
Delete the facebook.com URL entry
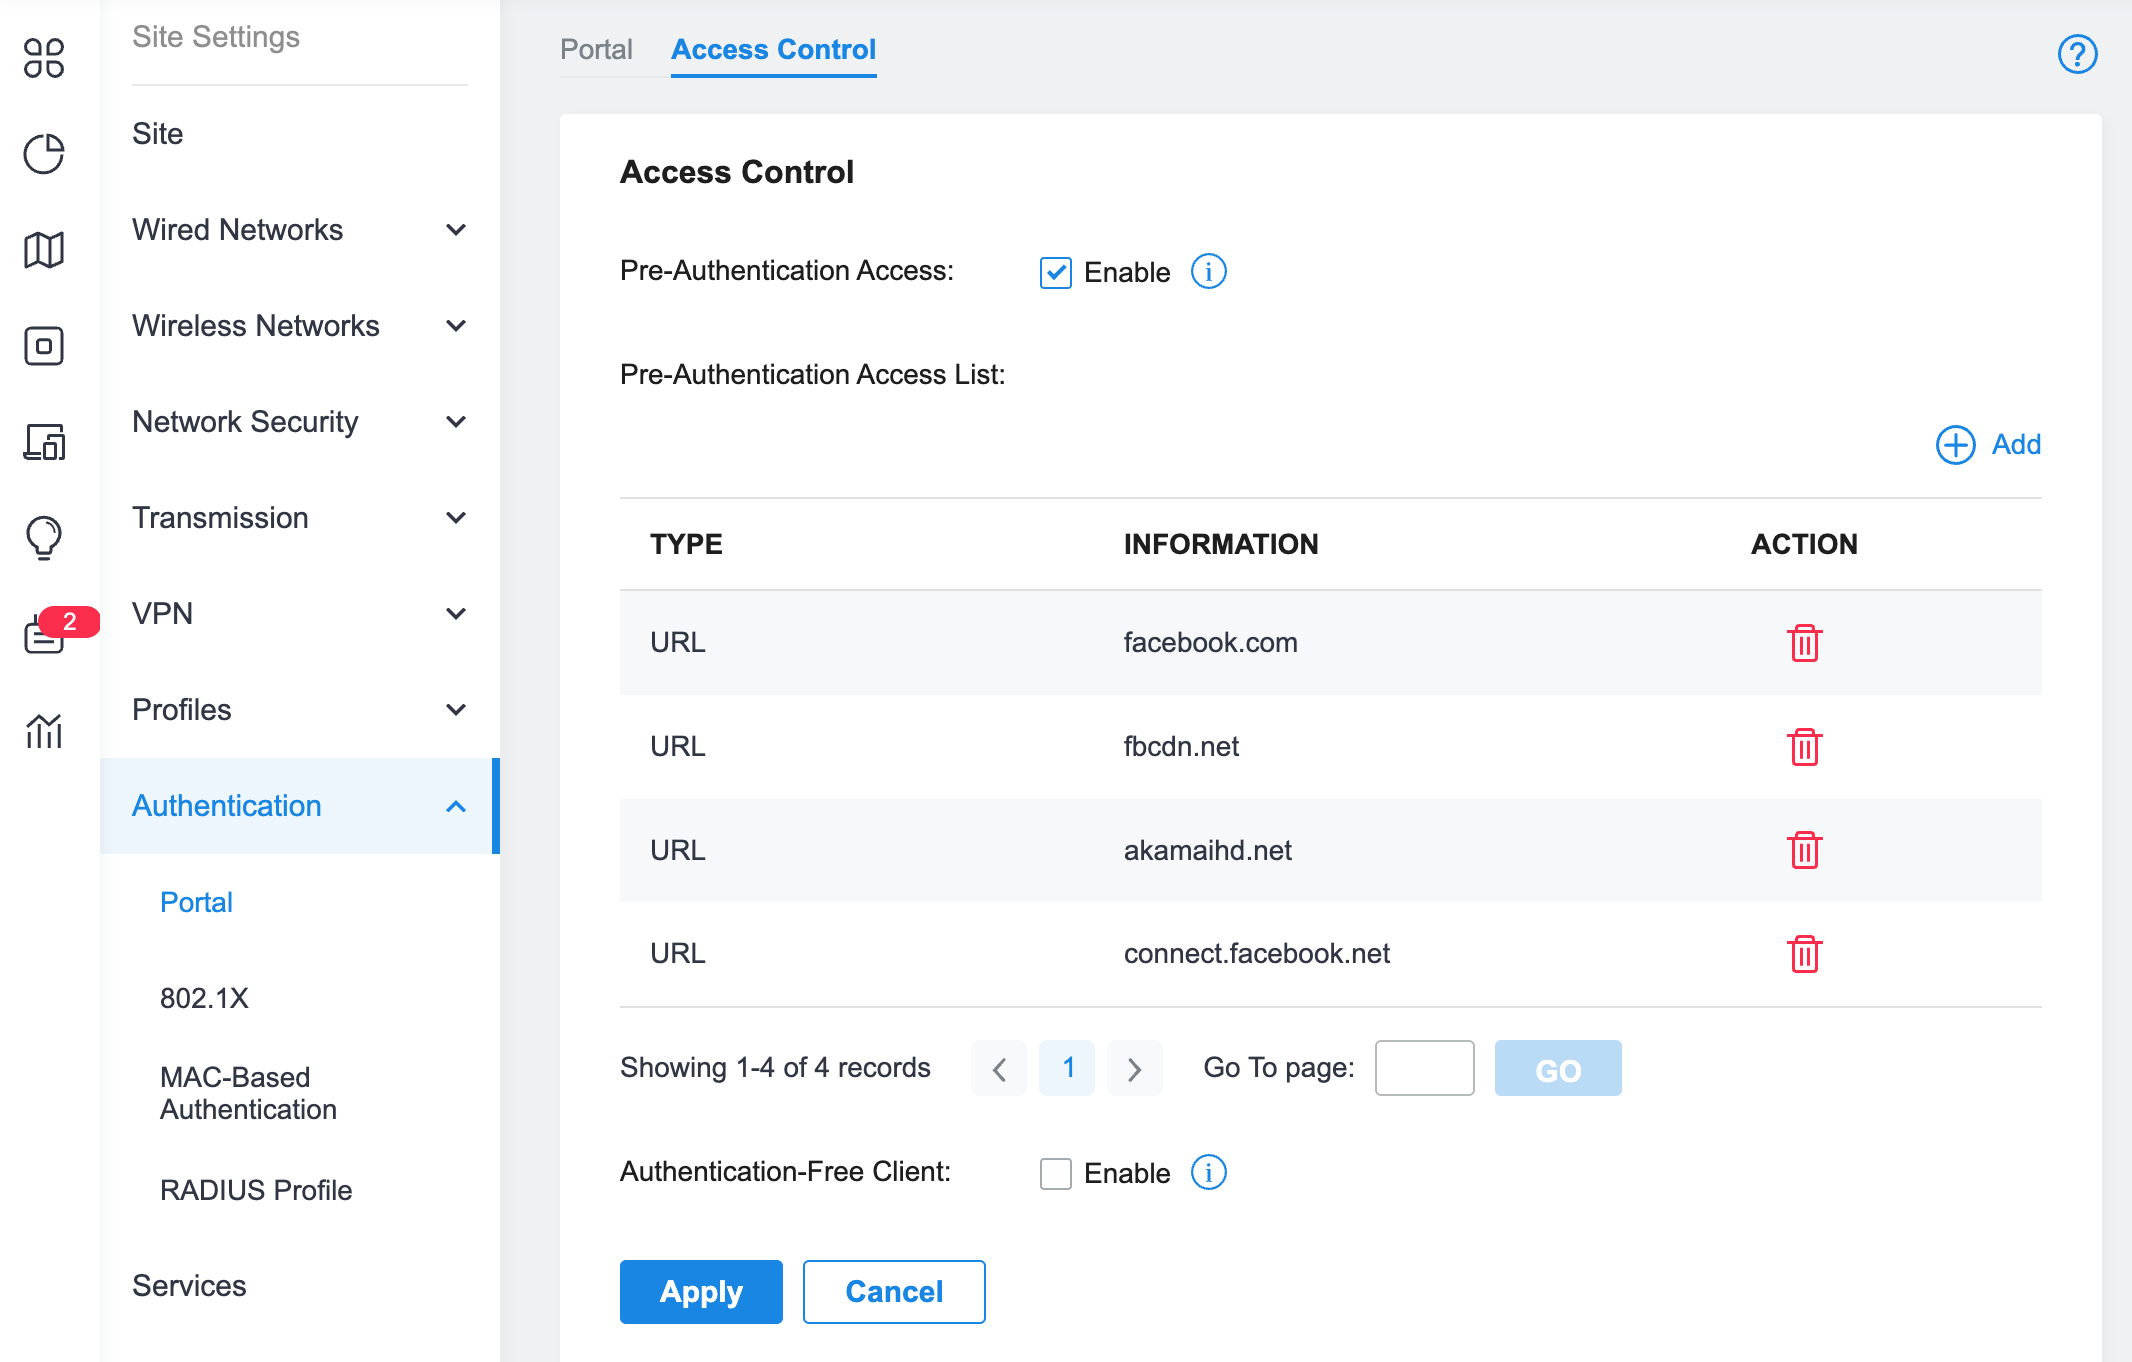pyautogui.click(x=1804, y=643)
